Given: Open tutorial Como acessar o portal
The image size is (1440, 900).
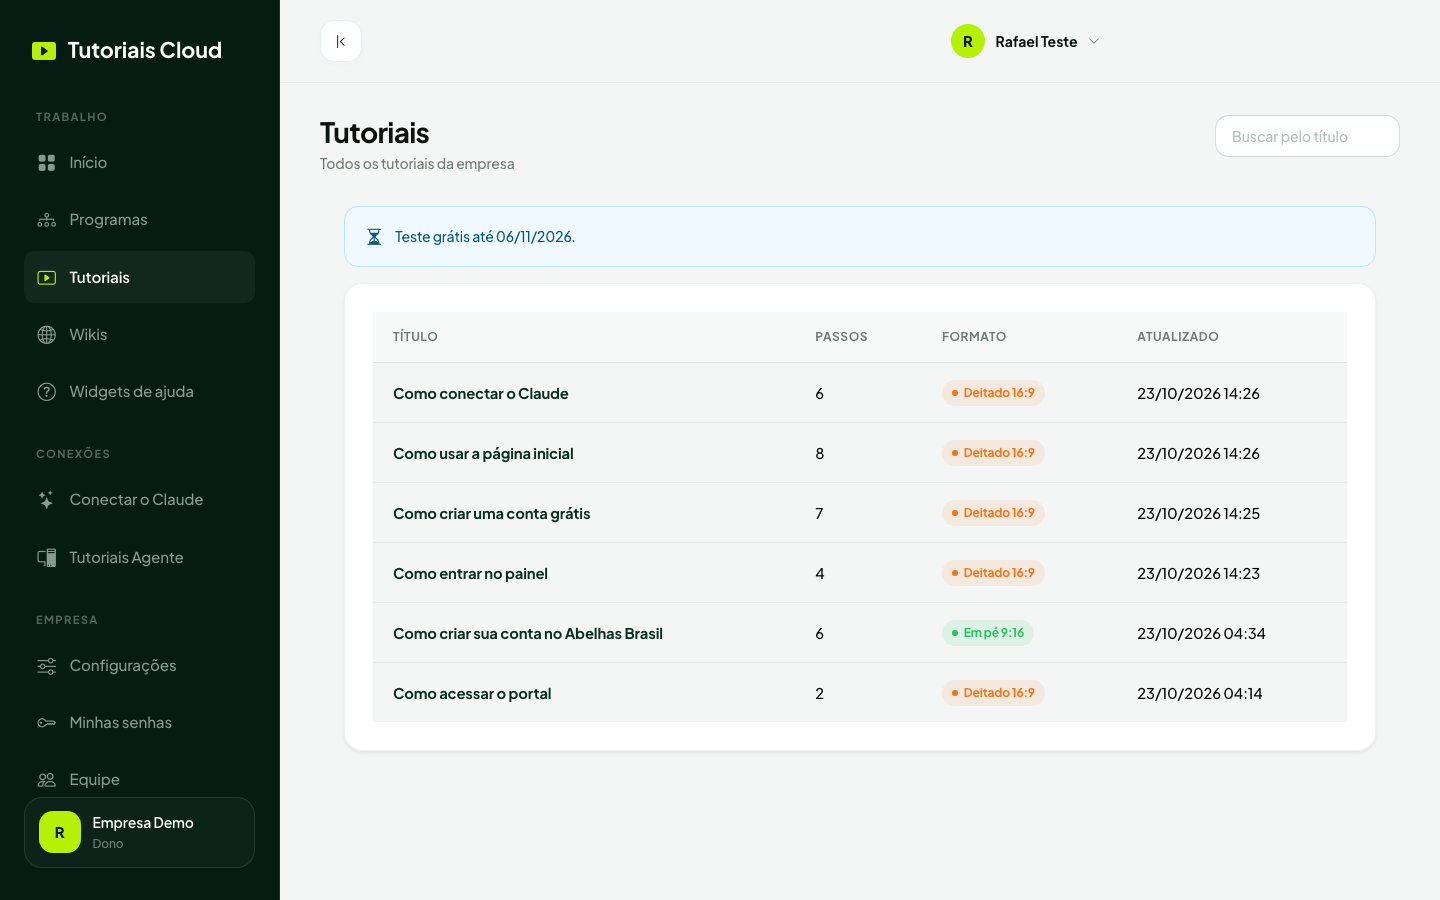Looking at the screenshot, I should point(472,694).
